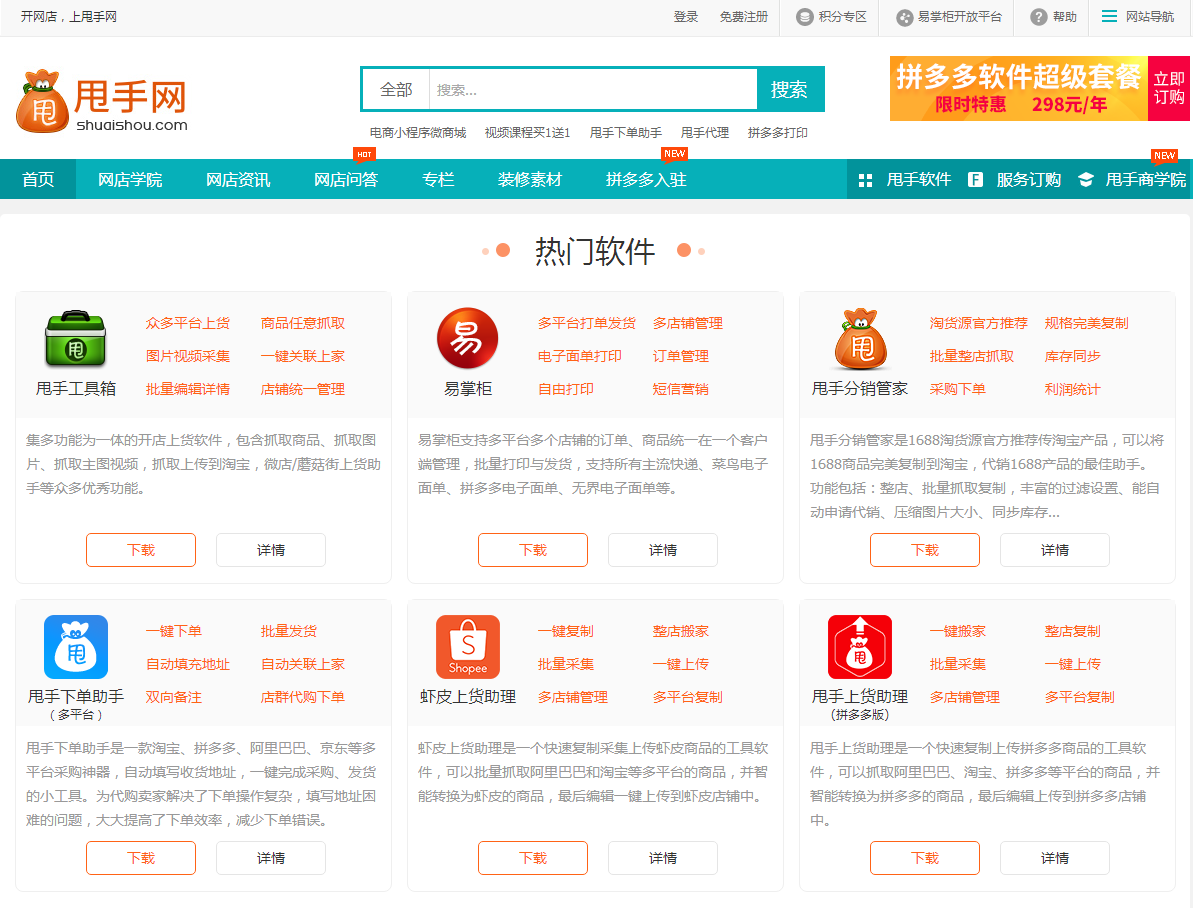Click the 易掌柜开放平台 icon in top bar
Viewport: 1193px width, 908px height.
[x=904, y=18]
